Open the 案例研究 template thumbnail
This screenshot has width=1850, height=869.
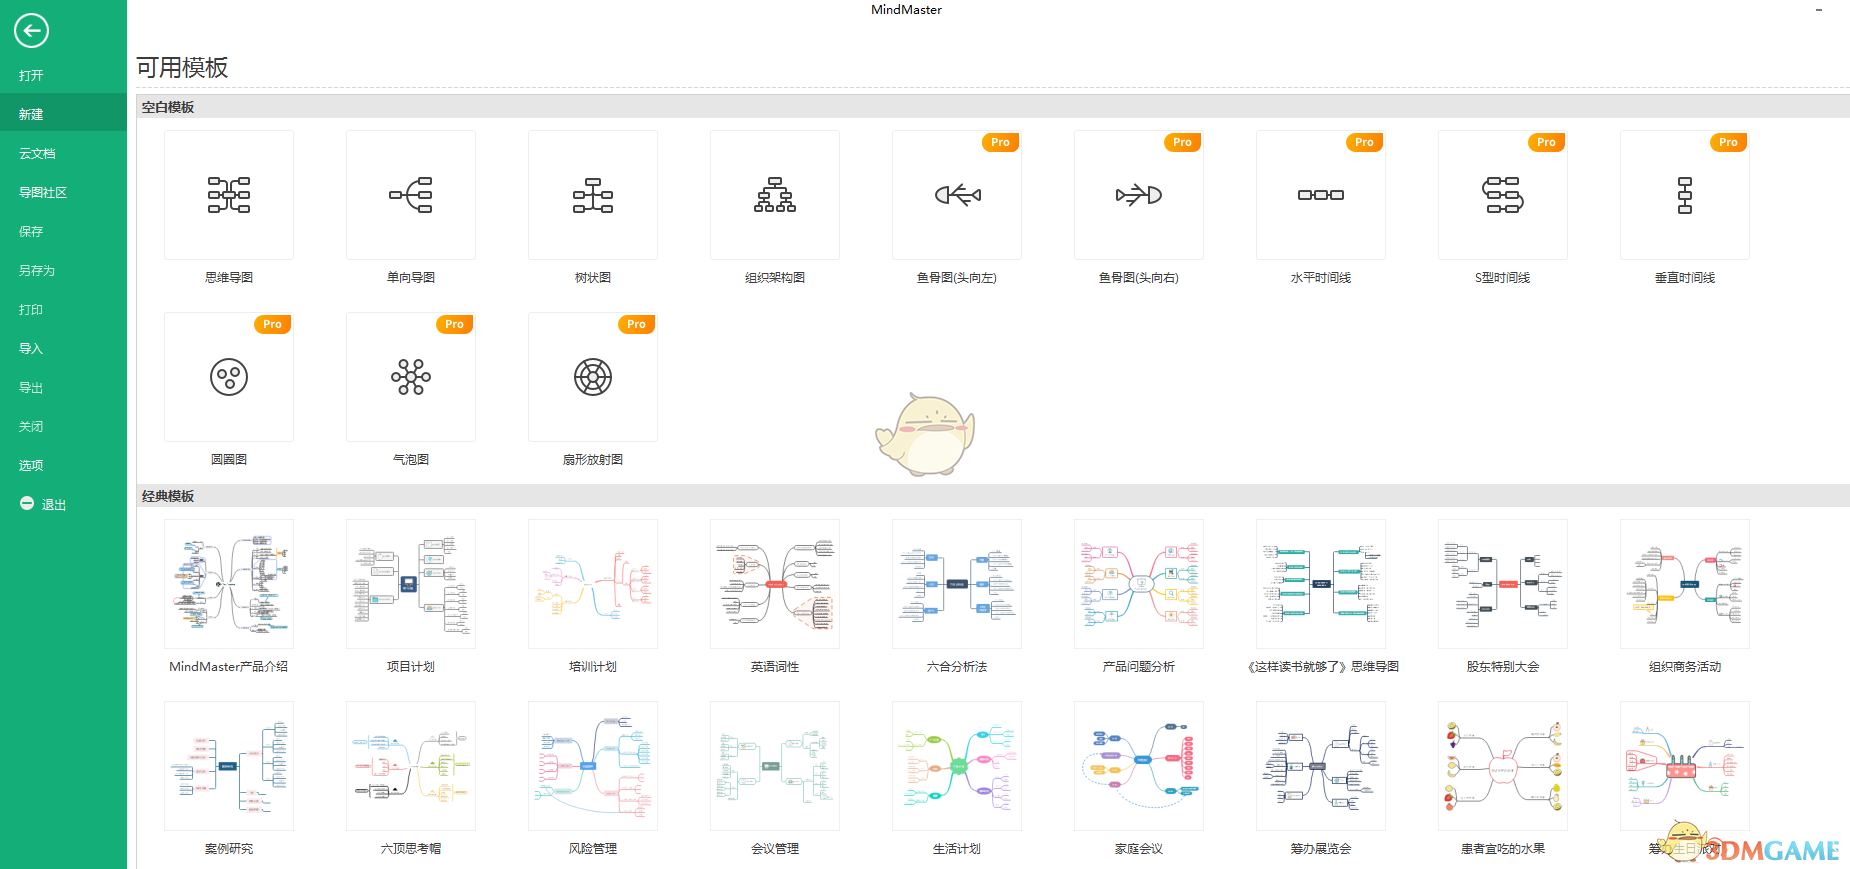point(229,766)
